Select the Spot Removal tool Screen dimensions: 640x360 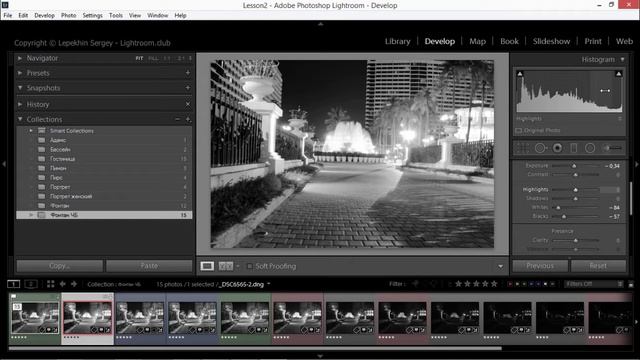540,148
